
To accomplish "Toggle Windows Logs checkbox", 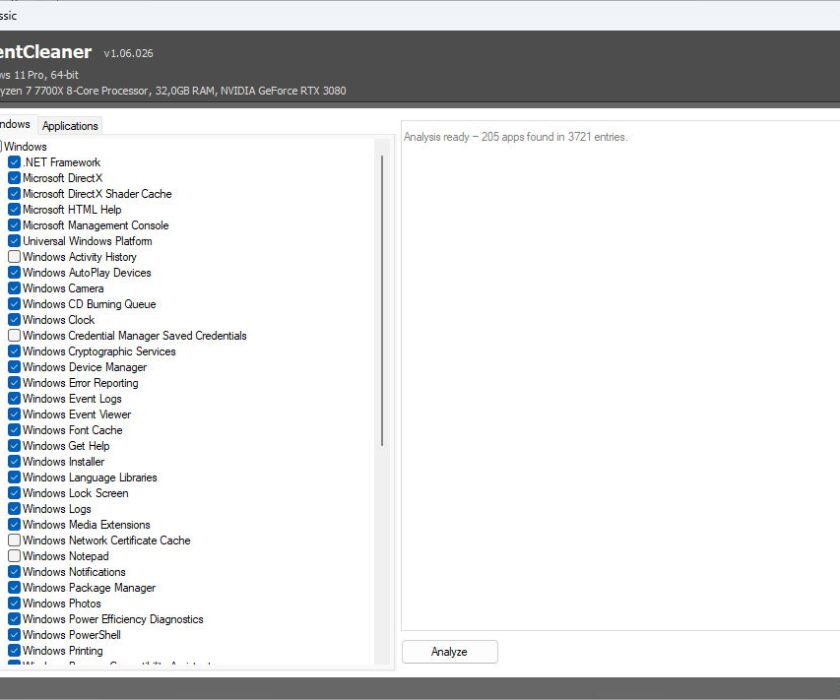I will (14, 509).
